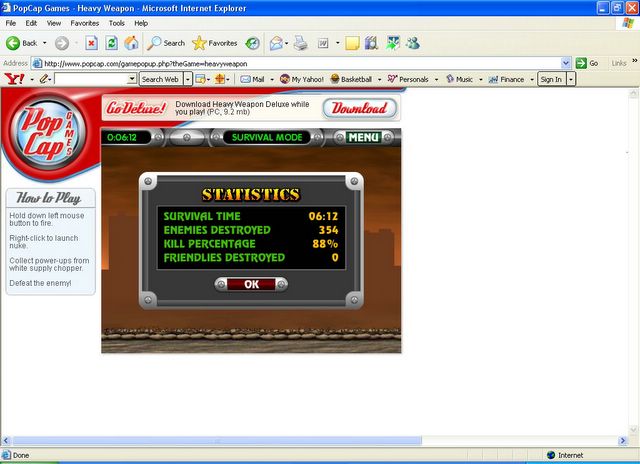Screen dimensions: 640x464
Task: Open the History clock icon
Action: pos(253,43)
